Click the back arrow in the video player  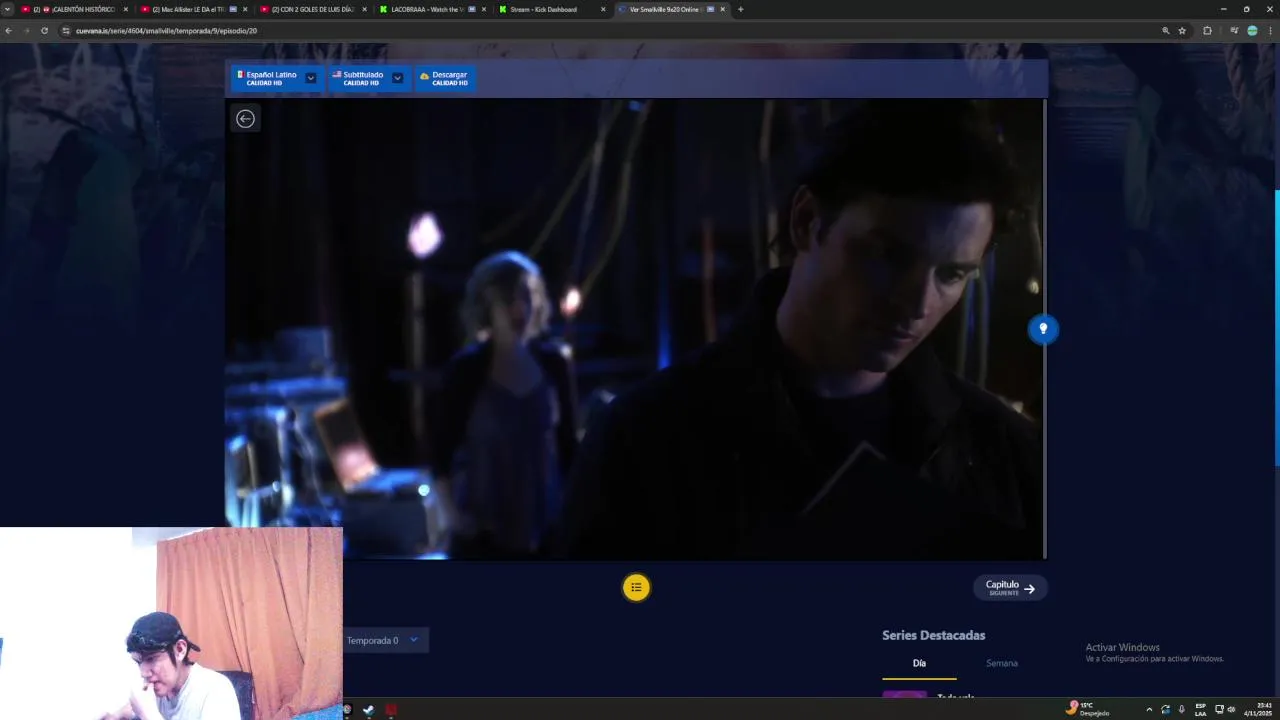tap(245, 119)
